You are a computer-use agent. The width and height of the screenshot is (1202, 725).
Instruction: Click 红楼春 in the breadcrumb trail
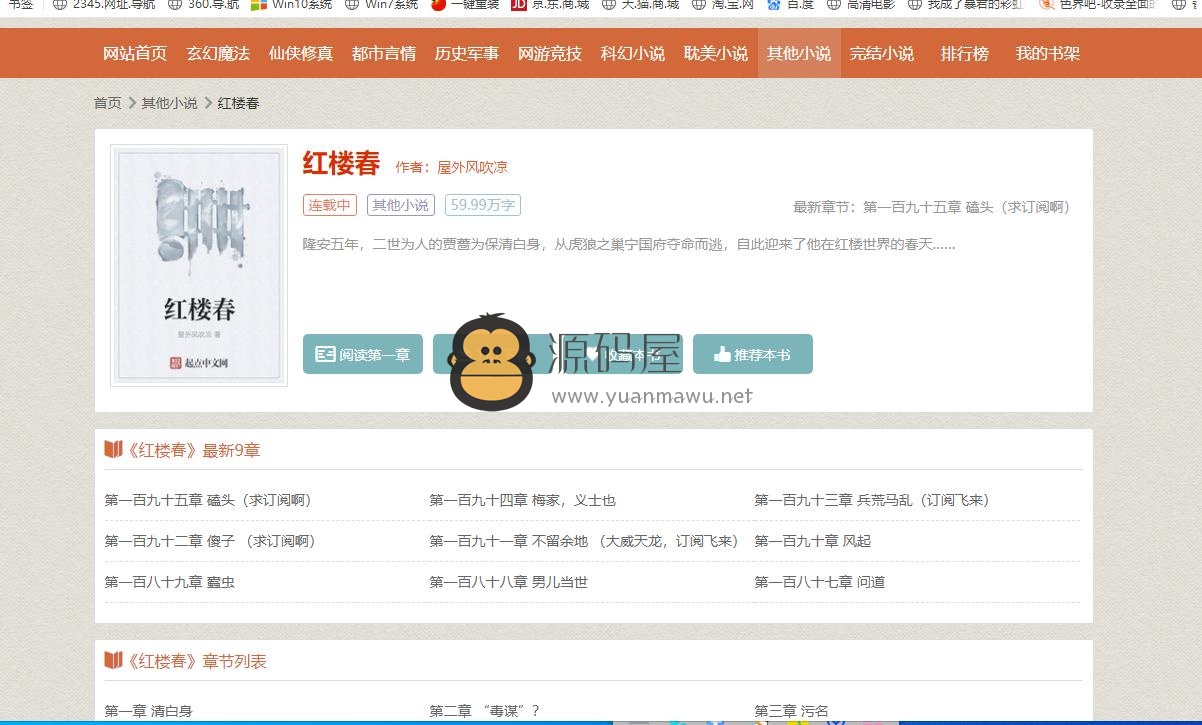tap(238, 103)
